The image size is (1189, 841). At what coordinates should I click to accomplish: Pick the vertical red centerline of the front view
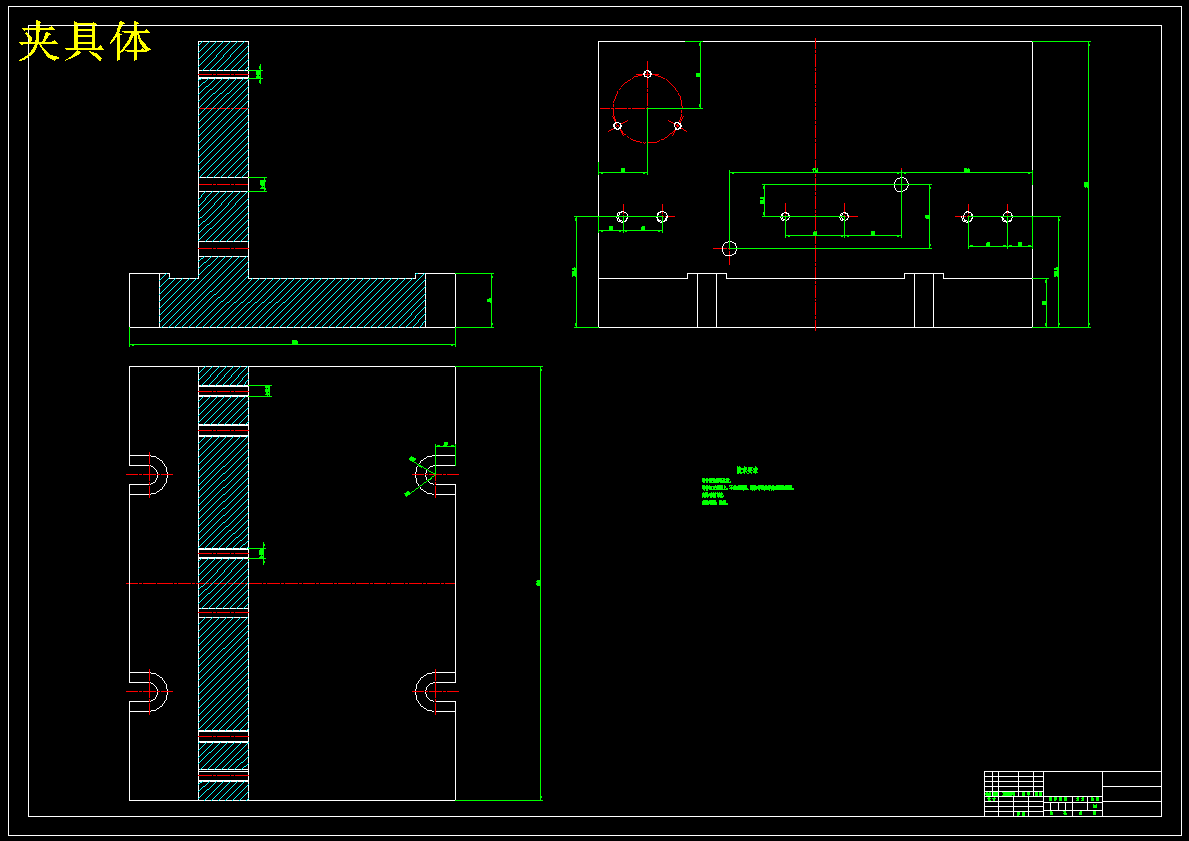pyautogui.click(x=815, y=184)
